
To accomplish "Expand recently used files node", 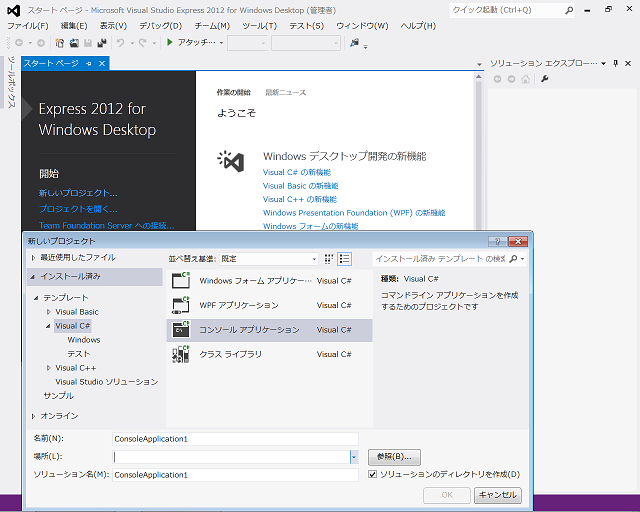I will click(x=33, y=258).
